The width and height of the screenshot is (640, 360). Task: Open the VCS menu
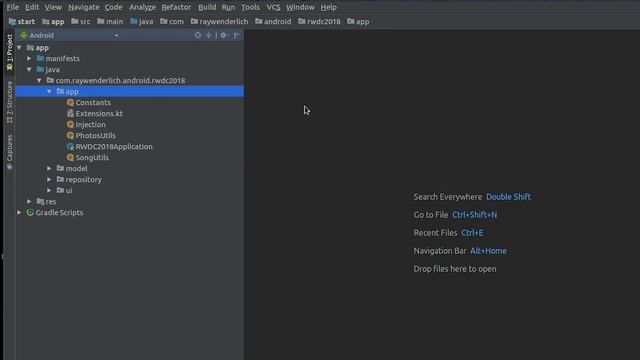273,7
